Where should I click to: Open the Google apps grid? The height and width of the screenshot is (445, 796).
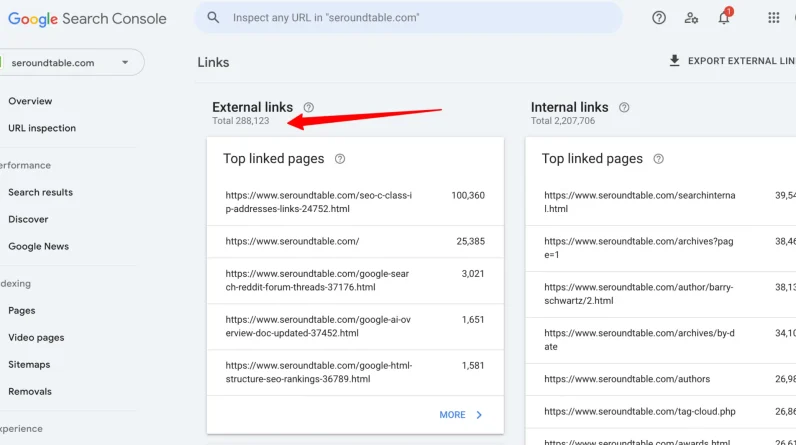click(773, 18)
